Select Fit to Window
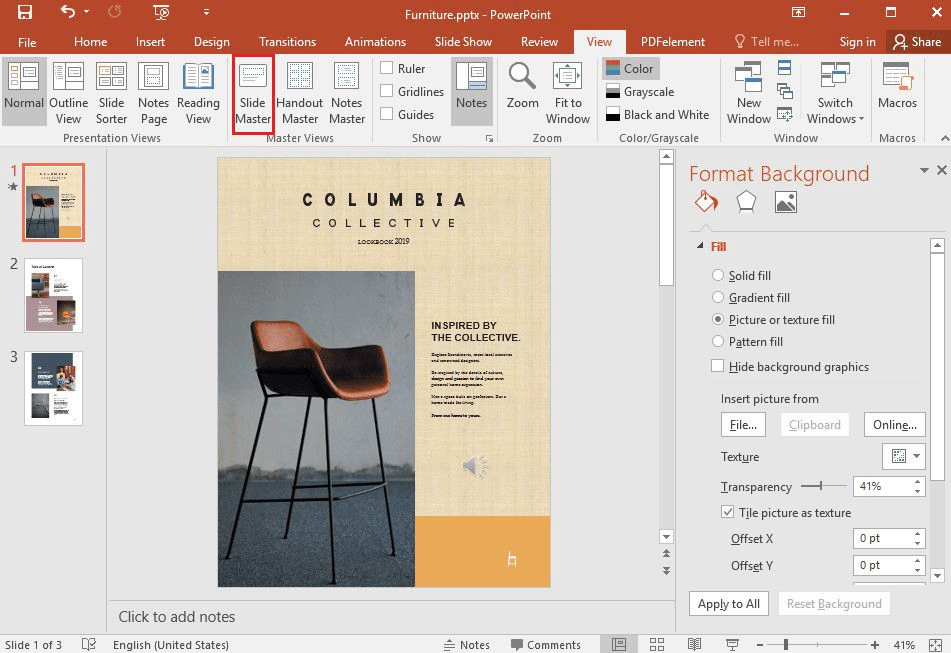 (568, 95)
